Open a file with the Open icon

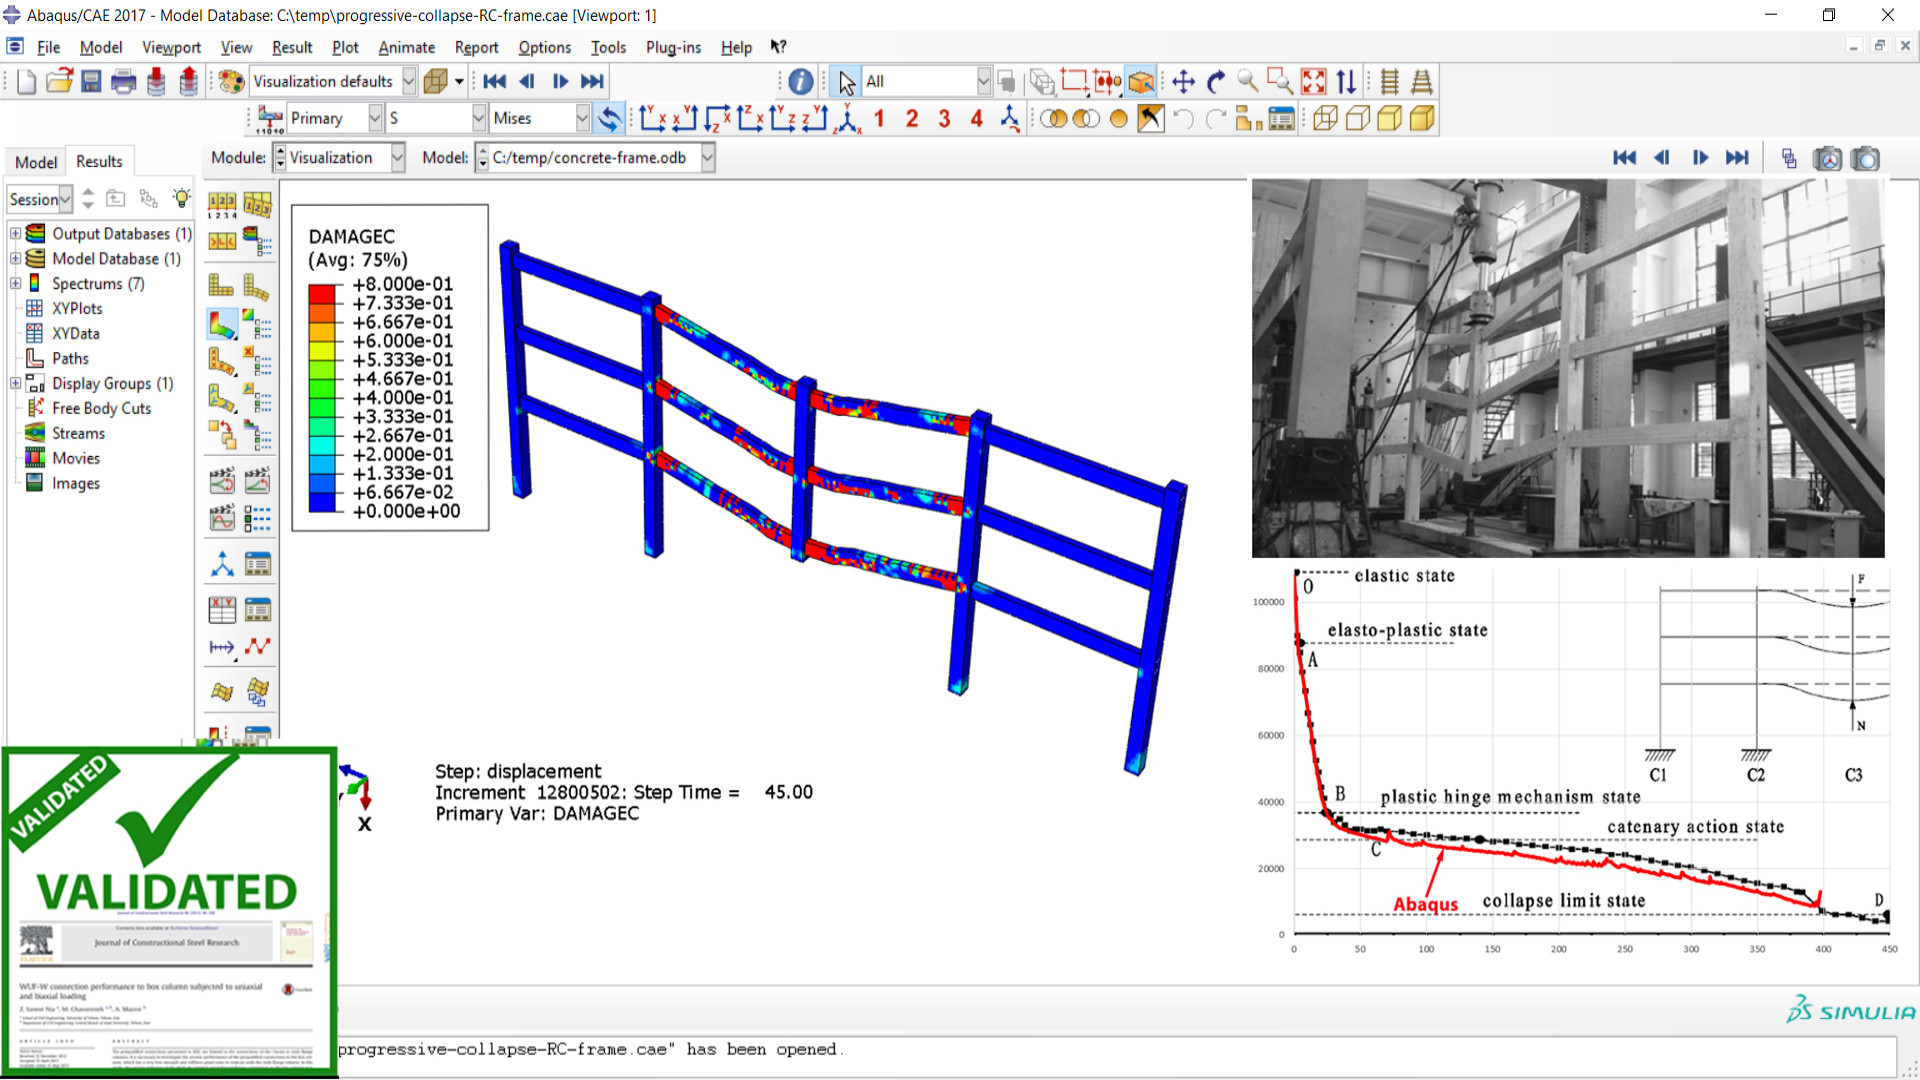59,82
